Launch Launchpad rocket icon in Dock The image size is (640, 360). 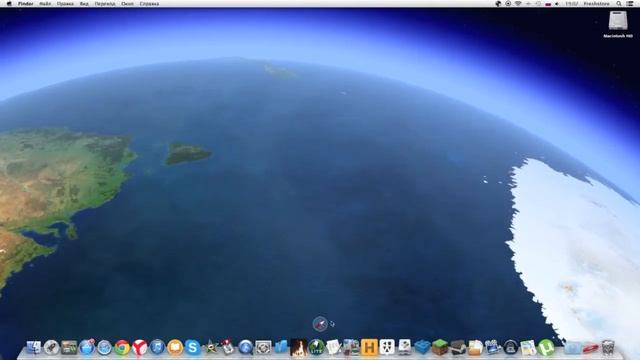point(51,347)
